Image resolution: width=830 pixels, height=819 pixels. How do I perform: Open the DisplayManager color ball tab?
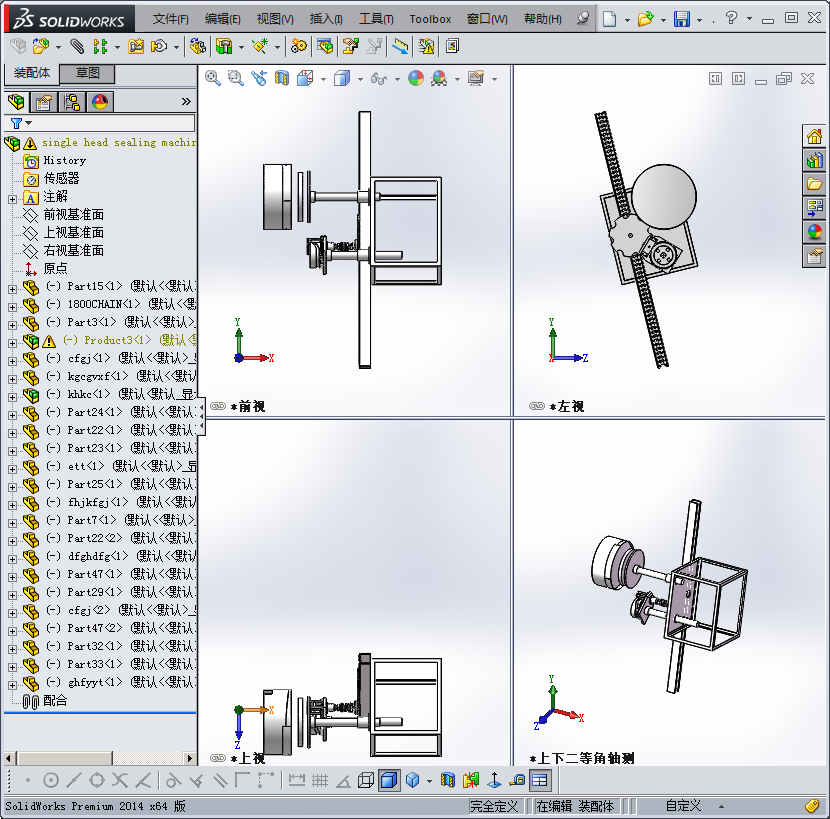pyautogui.click(x=100, y=101)
